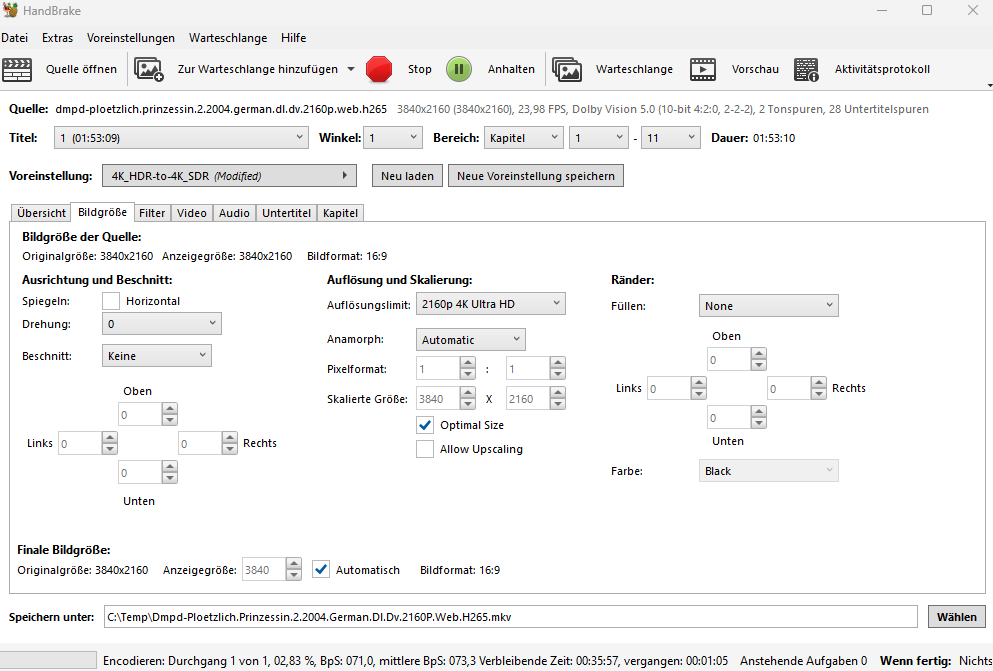
Task: Increase the Anzeigegröße 3840 stepper
Action: point(294,564)
